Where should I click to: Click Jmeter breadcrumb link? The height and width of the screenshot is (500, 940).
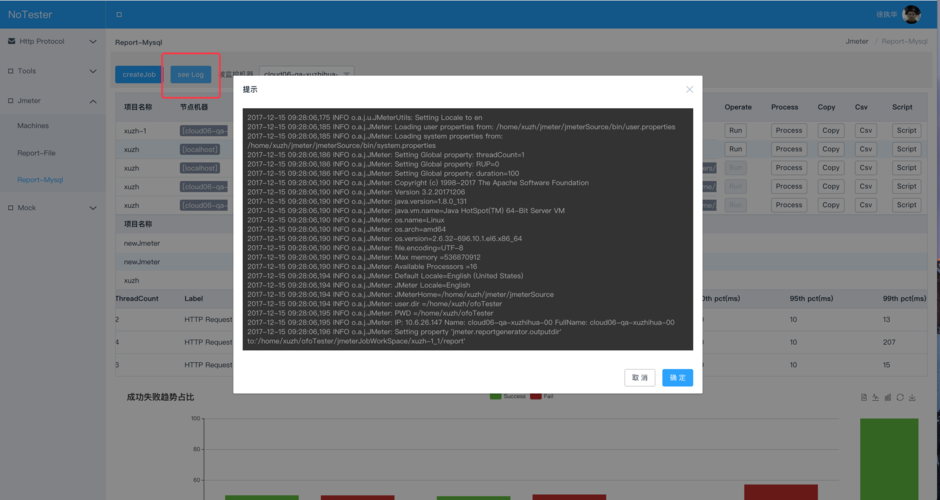pos(857,41)
